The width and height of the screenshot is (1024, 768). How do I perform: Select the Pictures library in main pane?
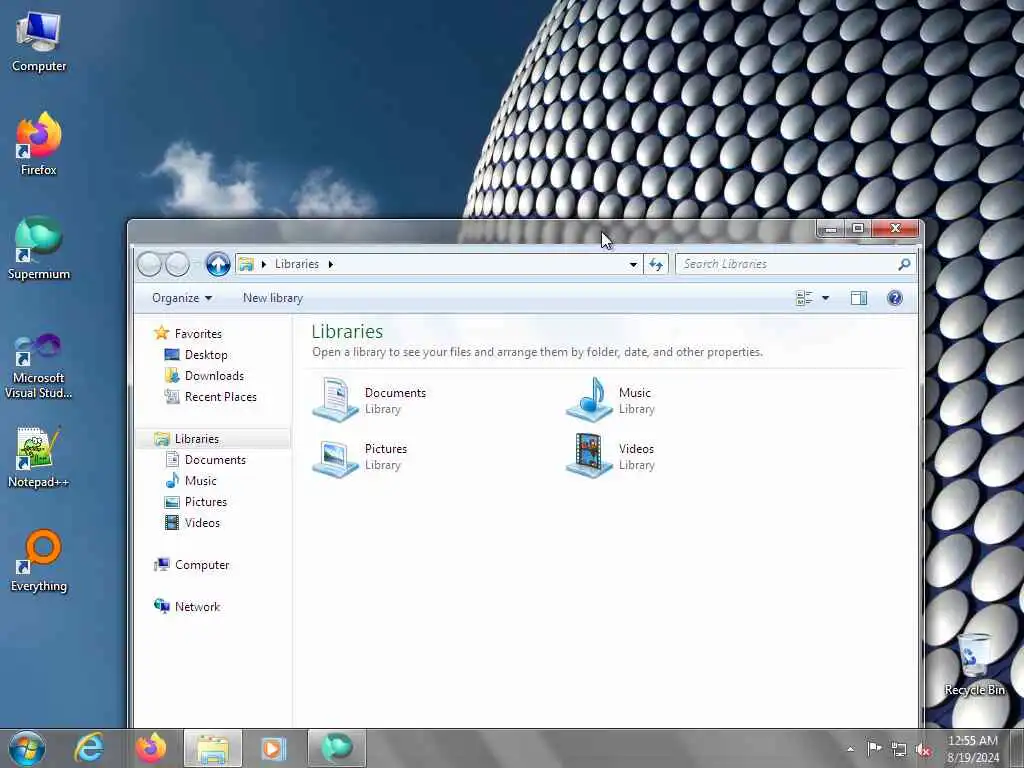[360, 456]
